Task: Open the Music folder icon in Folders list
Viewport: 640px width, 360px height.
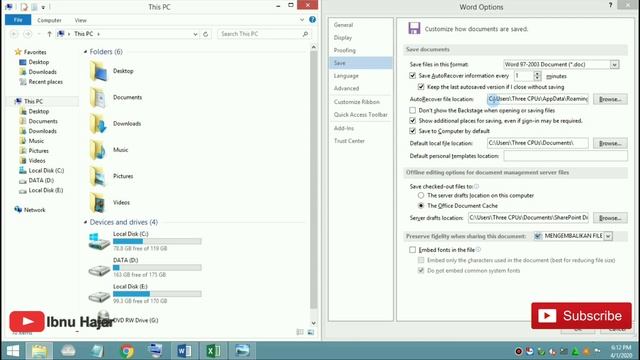Action: (x=98, y=150)
